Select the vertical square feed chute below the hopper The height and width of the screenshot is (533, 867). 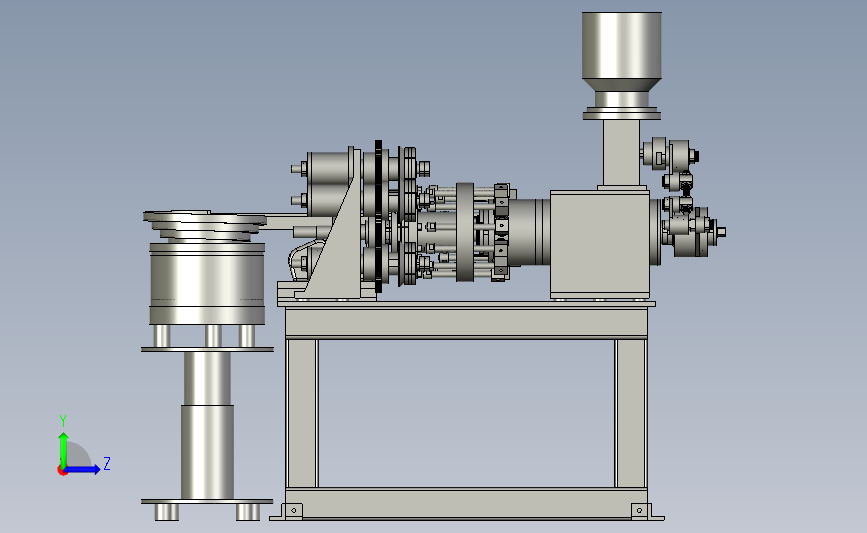(x=621, y=153)
